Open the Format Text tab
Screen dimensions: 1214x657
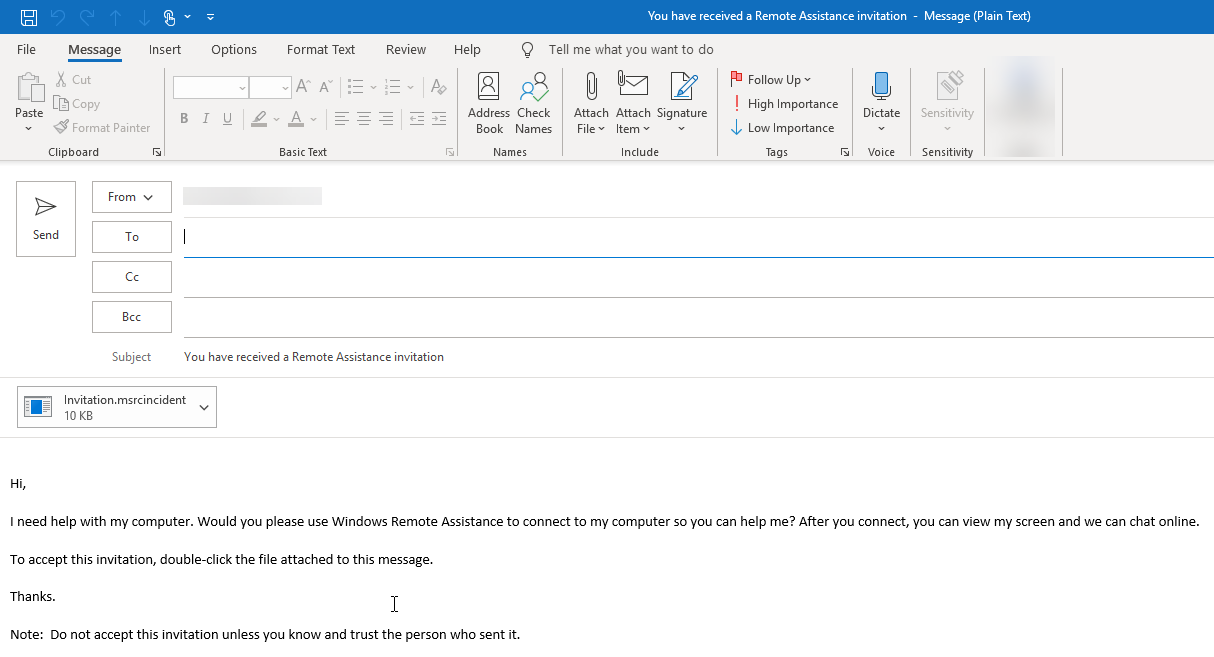321,49
